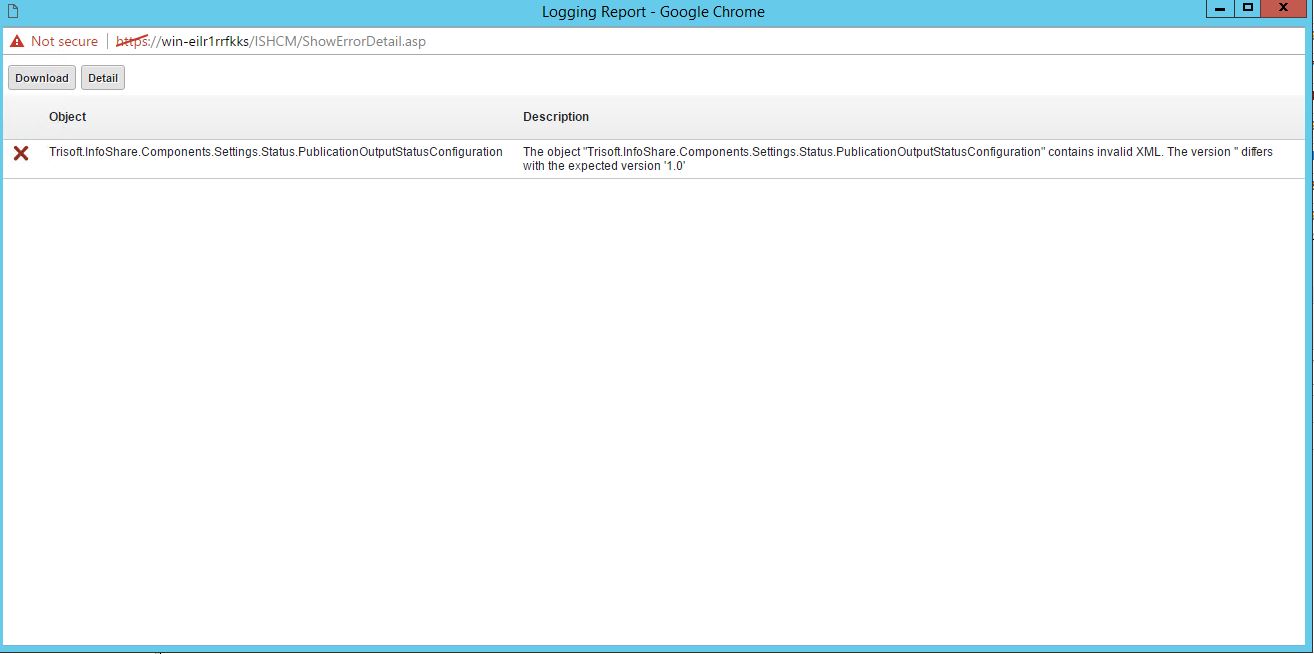1314x654 pixels.
Task: Click the Download button
Action: (42, 78)
